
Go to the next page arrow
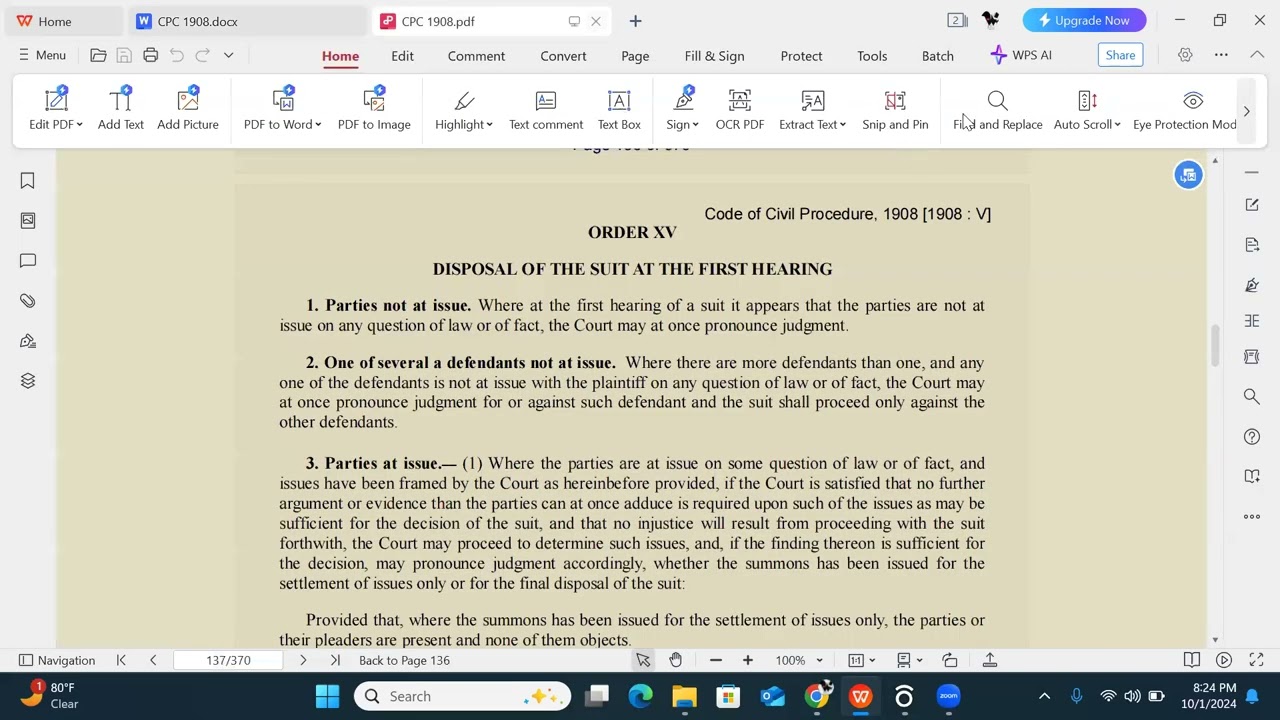303,660
